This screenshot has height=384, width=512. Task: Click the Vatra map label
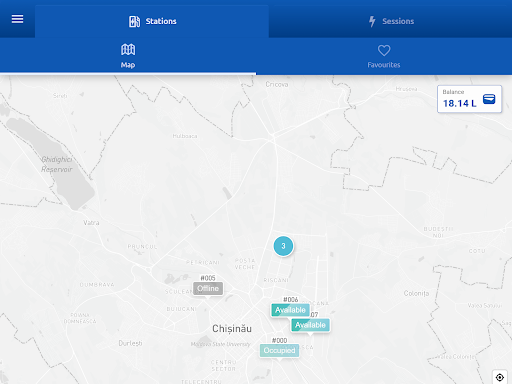click(x=91, y=222)
